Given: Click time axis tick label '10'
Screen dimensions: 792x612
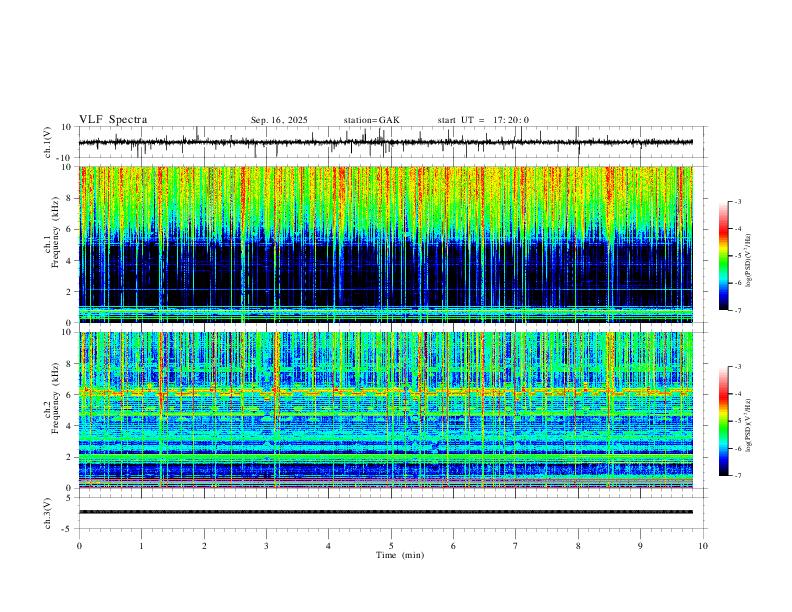Looking at the screenshot, I should pos(703,546).
